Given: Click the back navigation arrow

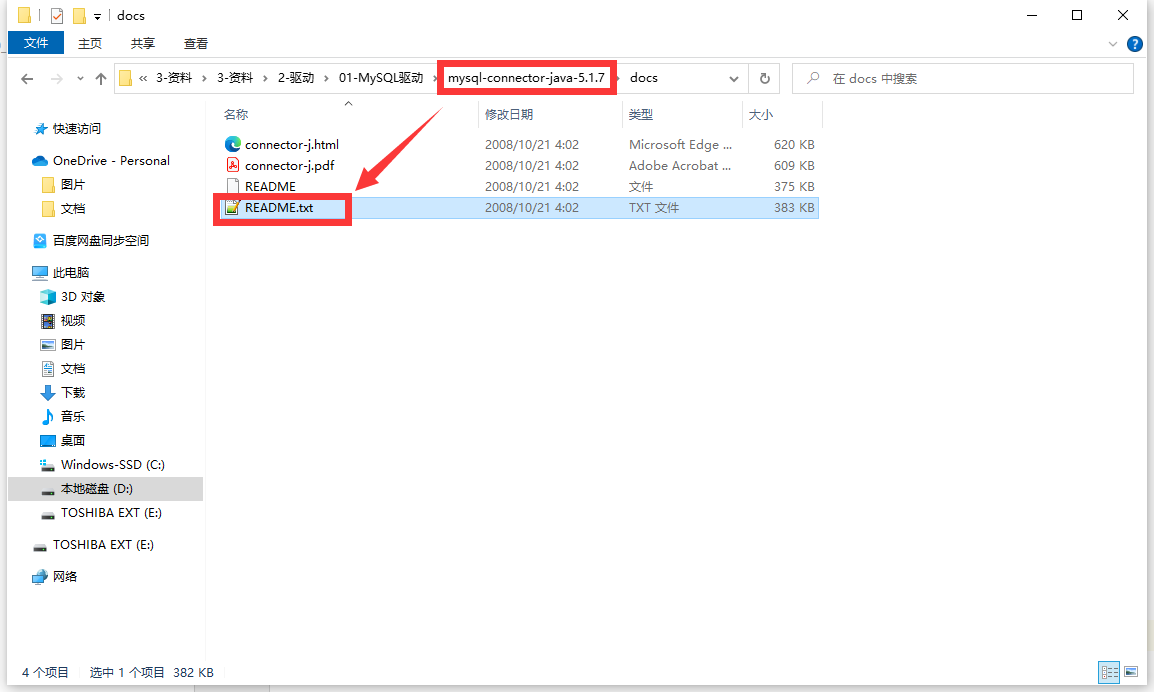Looking at the screenshot, I should (27, 79).
